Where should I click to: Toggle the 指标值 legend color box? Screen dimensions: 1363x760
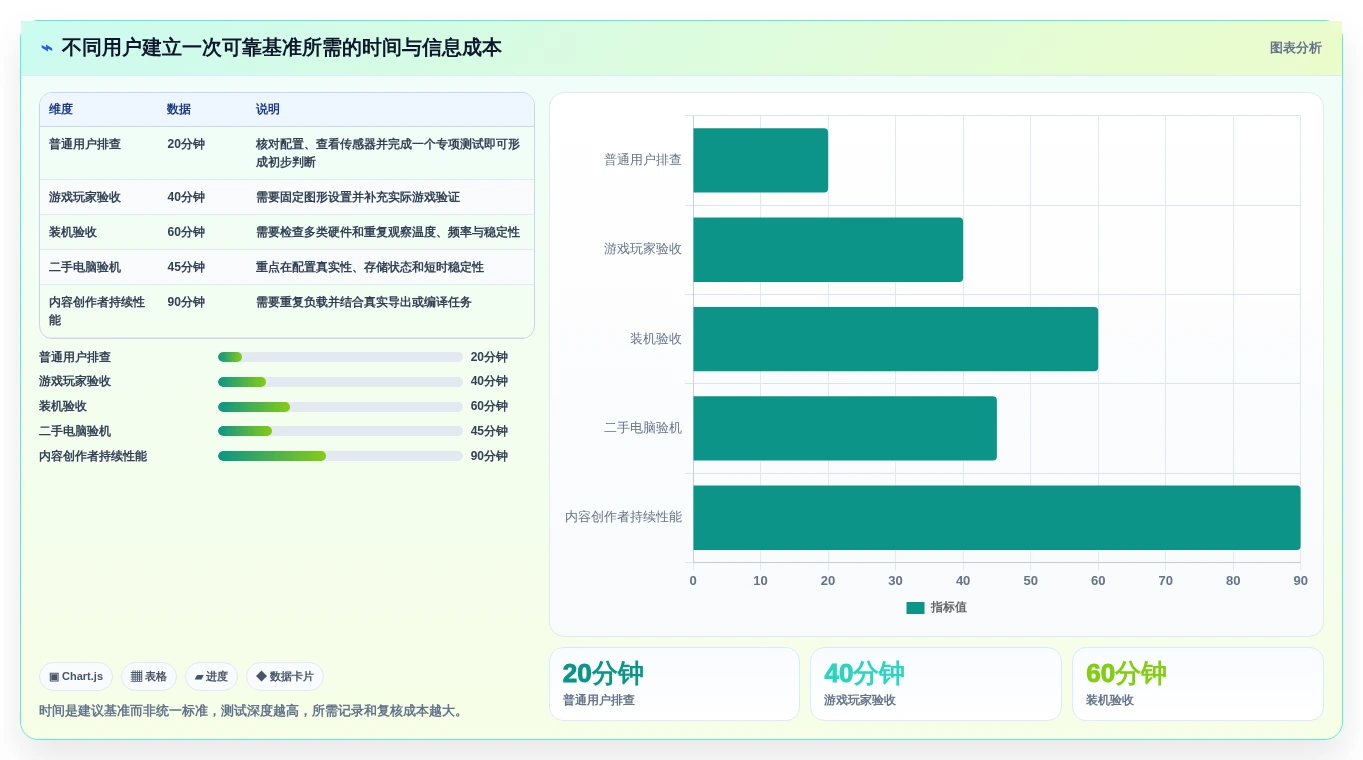tap(915, 608)
